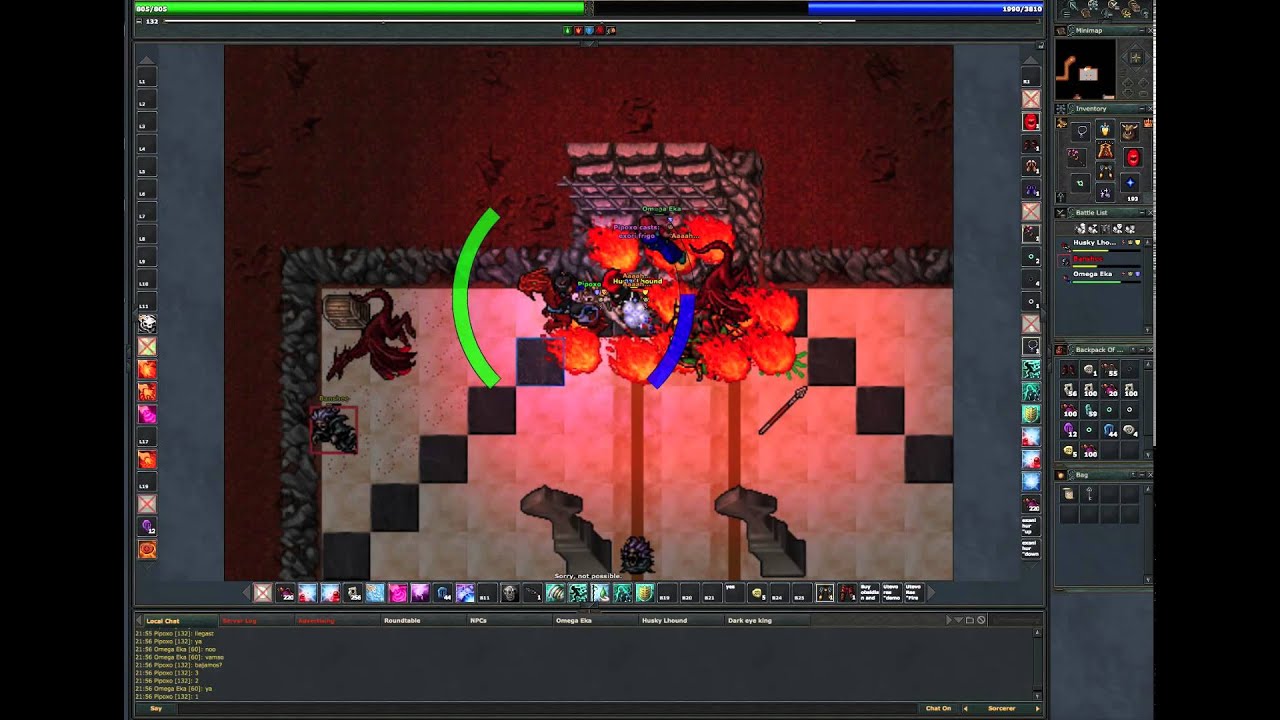Click the chat window scrollbar
Image resolution: width=1280 pixels, height=720 pixels.
tap(1039, 664)
